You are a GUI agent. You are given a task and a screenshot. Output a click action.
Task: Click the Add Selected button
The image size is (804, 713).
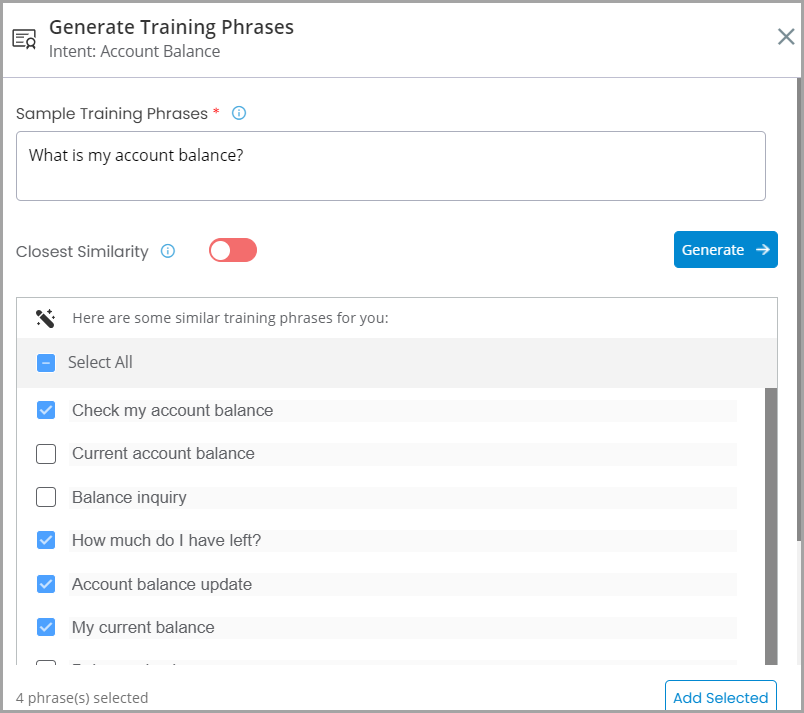720,696
